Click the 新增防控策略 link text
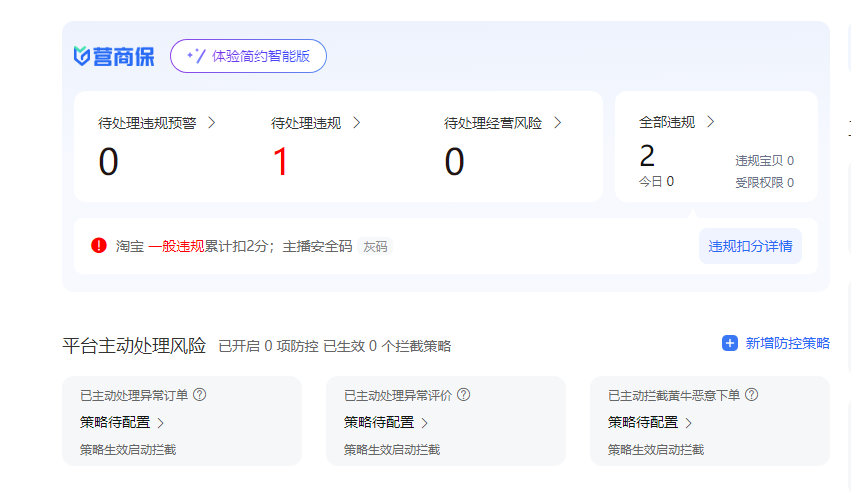The height and width of the screenshot is (499, 851). (x=787, y=343)
